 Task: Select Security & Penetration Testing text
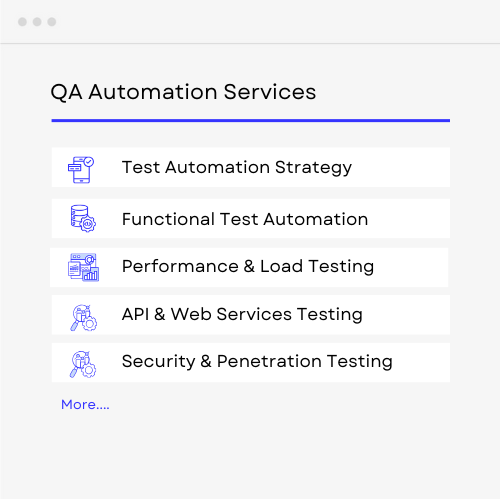(257, 362)
